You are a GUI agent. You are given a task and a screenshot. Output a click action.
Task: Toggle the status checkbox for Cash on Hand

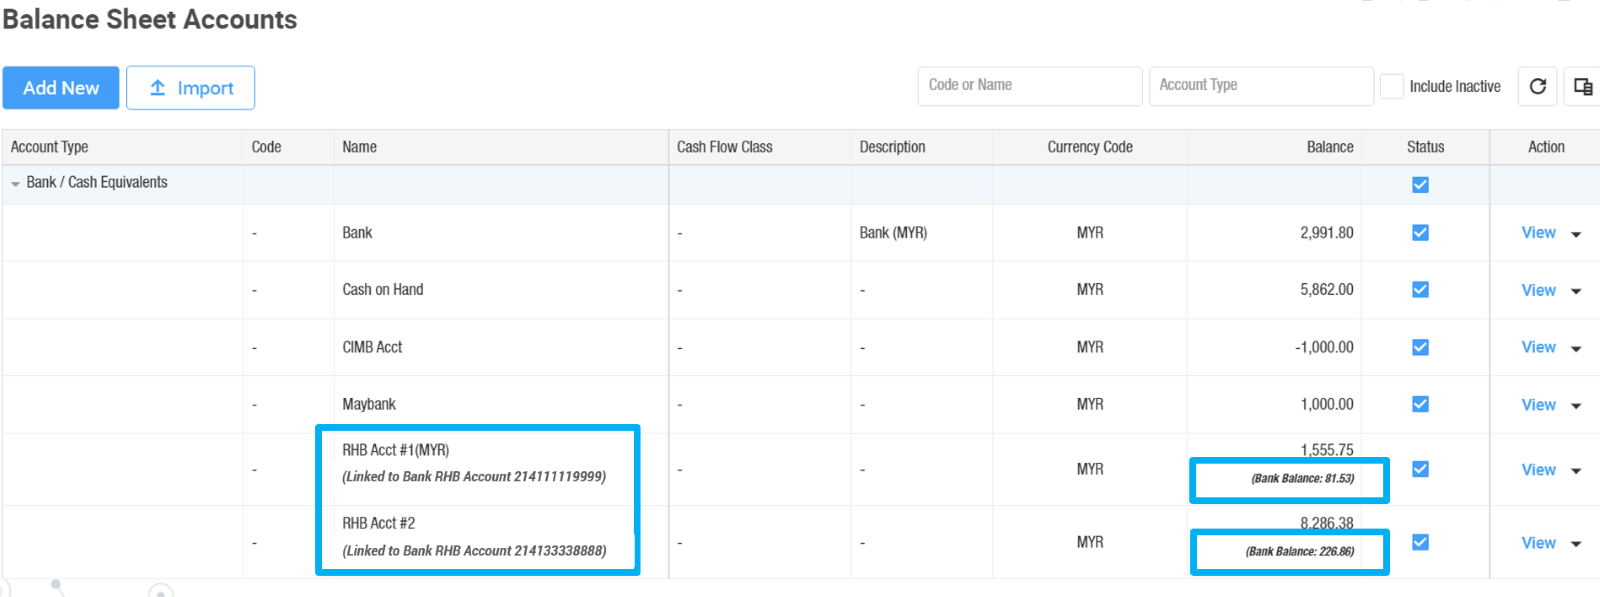tap(1420, 289)
